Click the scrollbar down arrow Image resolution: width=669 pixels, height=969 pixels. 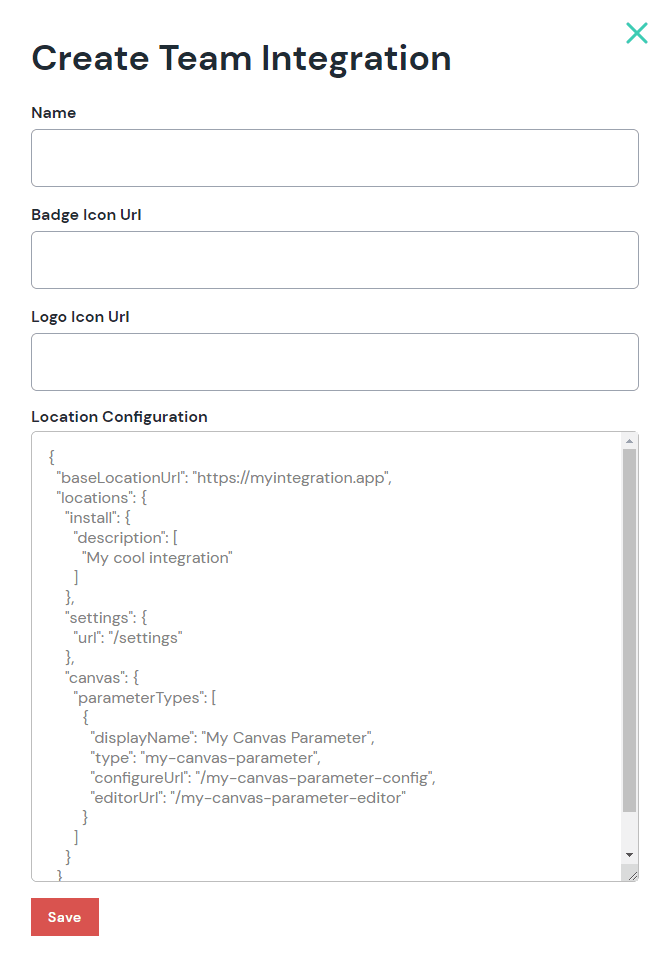[630, 853]
